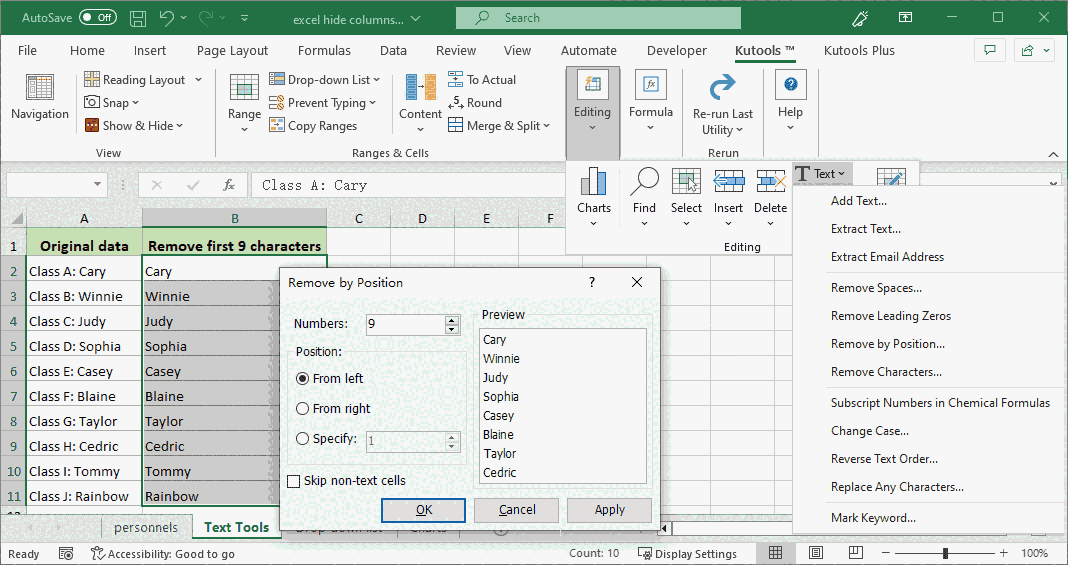Click the Apply button

pyautogui.click(x=610, y=510)
